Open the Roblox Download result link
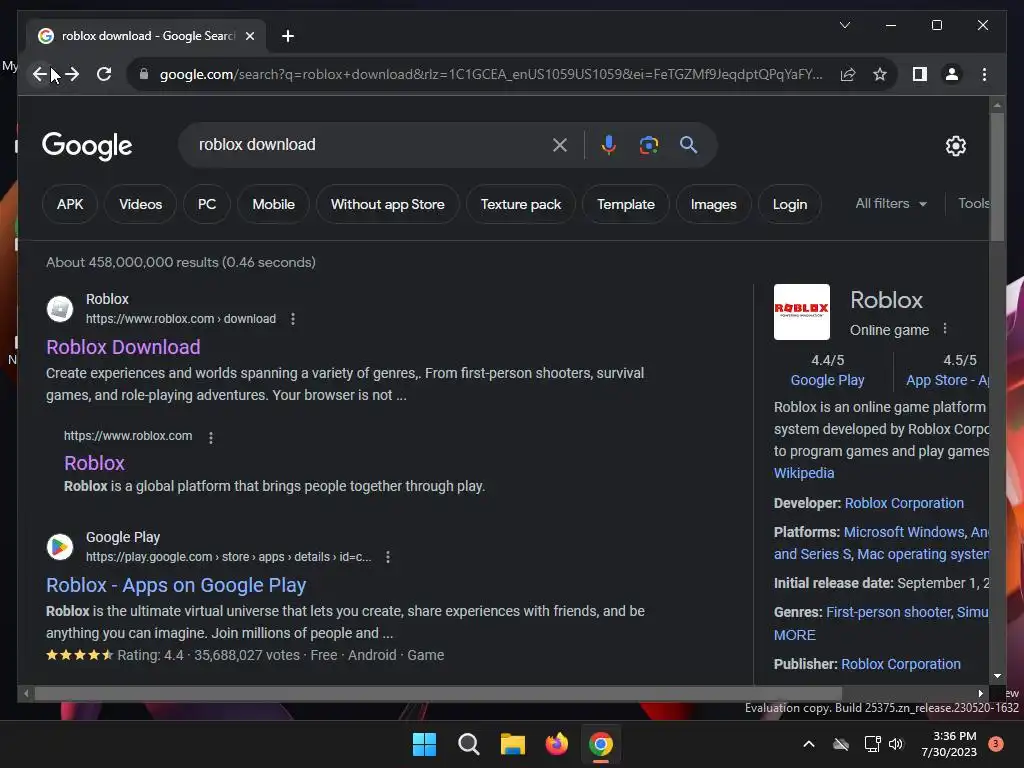The height and width of the screenshot is (768, 1024). click(x=123, y=347)
